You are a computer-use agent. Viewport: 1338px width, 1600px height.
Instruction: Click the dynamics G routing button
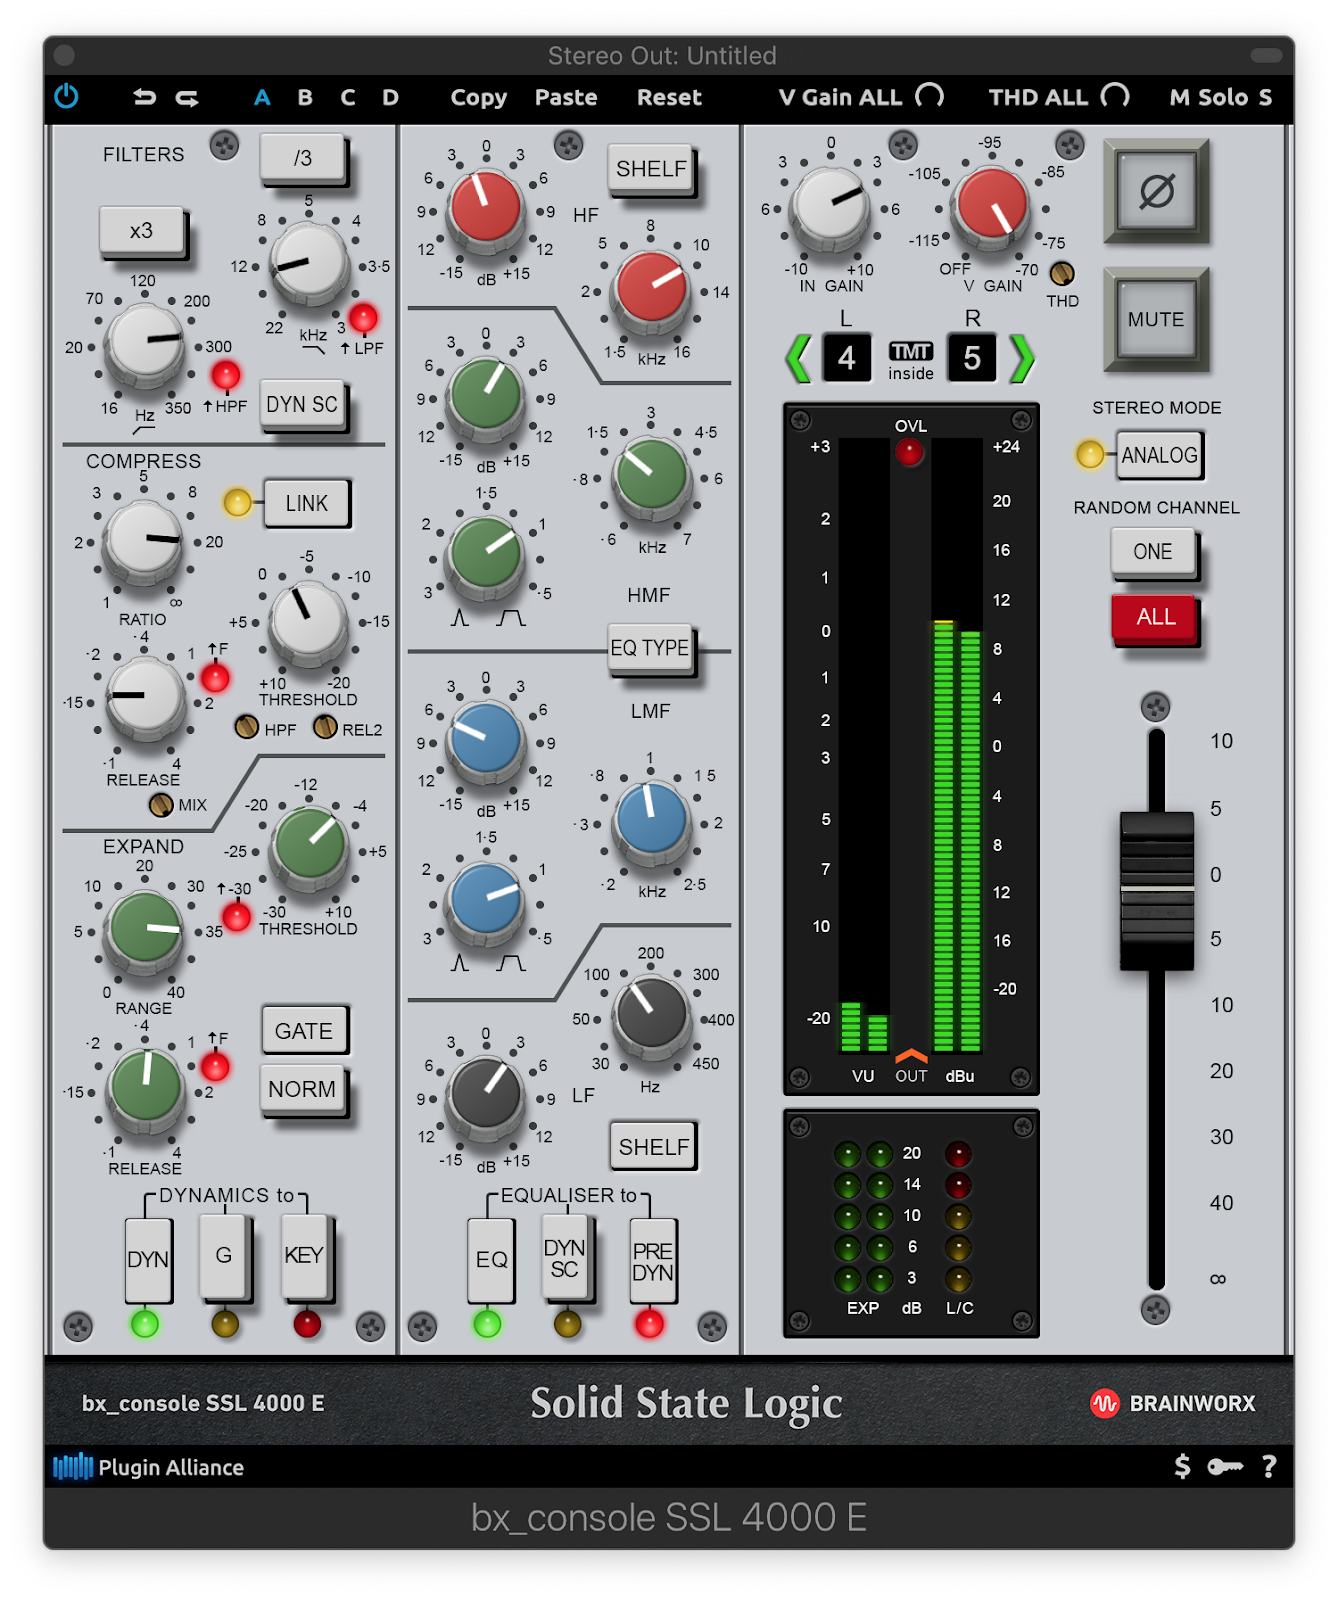point(224,1256)
